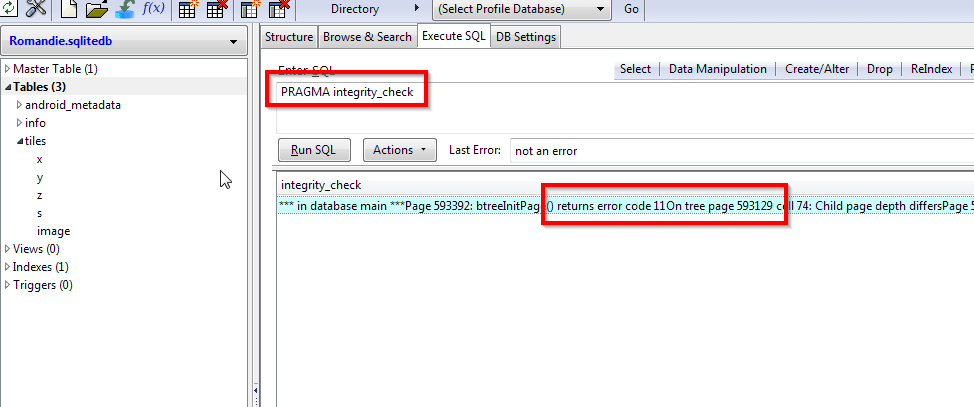Open the Actions dropdown button
The height and width of the screenshot is (407, 974).
tap(398, 150)
